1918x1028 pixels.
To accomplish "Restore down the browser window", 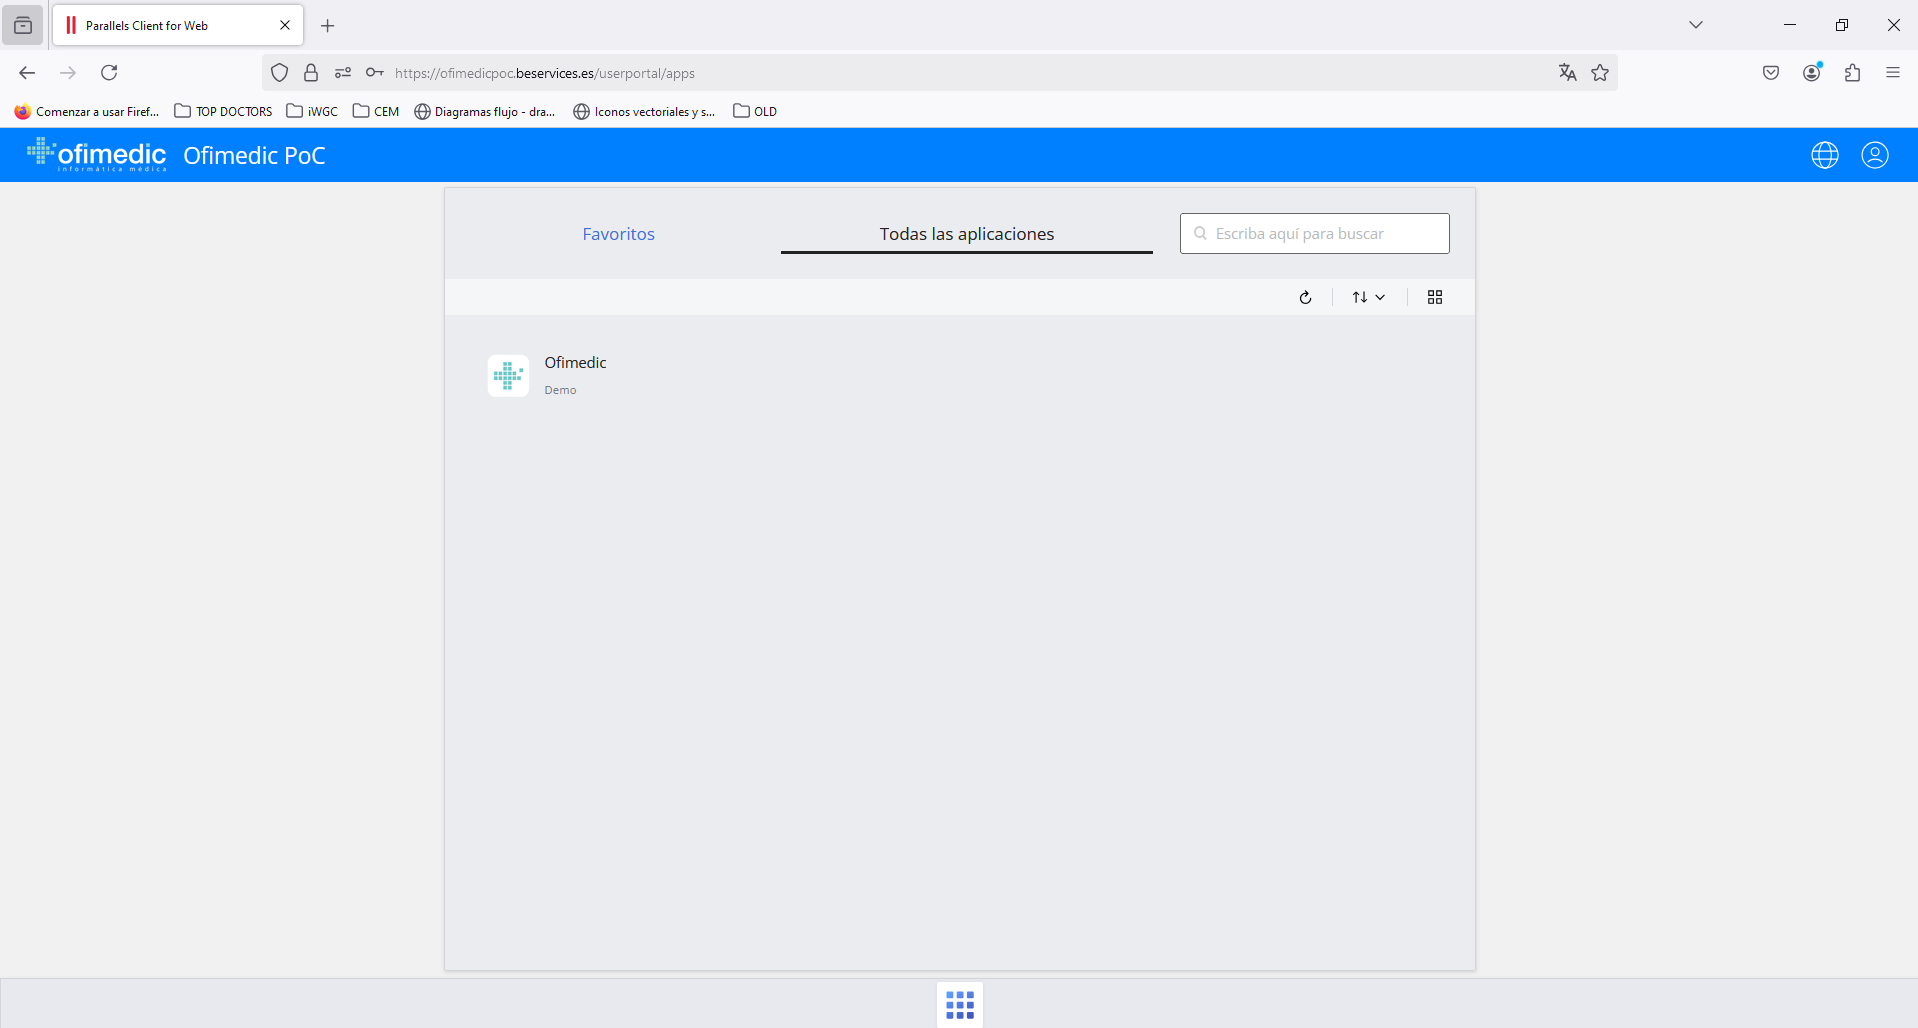I will coord(1842,25).
